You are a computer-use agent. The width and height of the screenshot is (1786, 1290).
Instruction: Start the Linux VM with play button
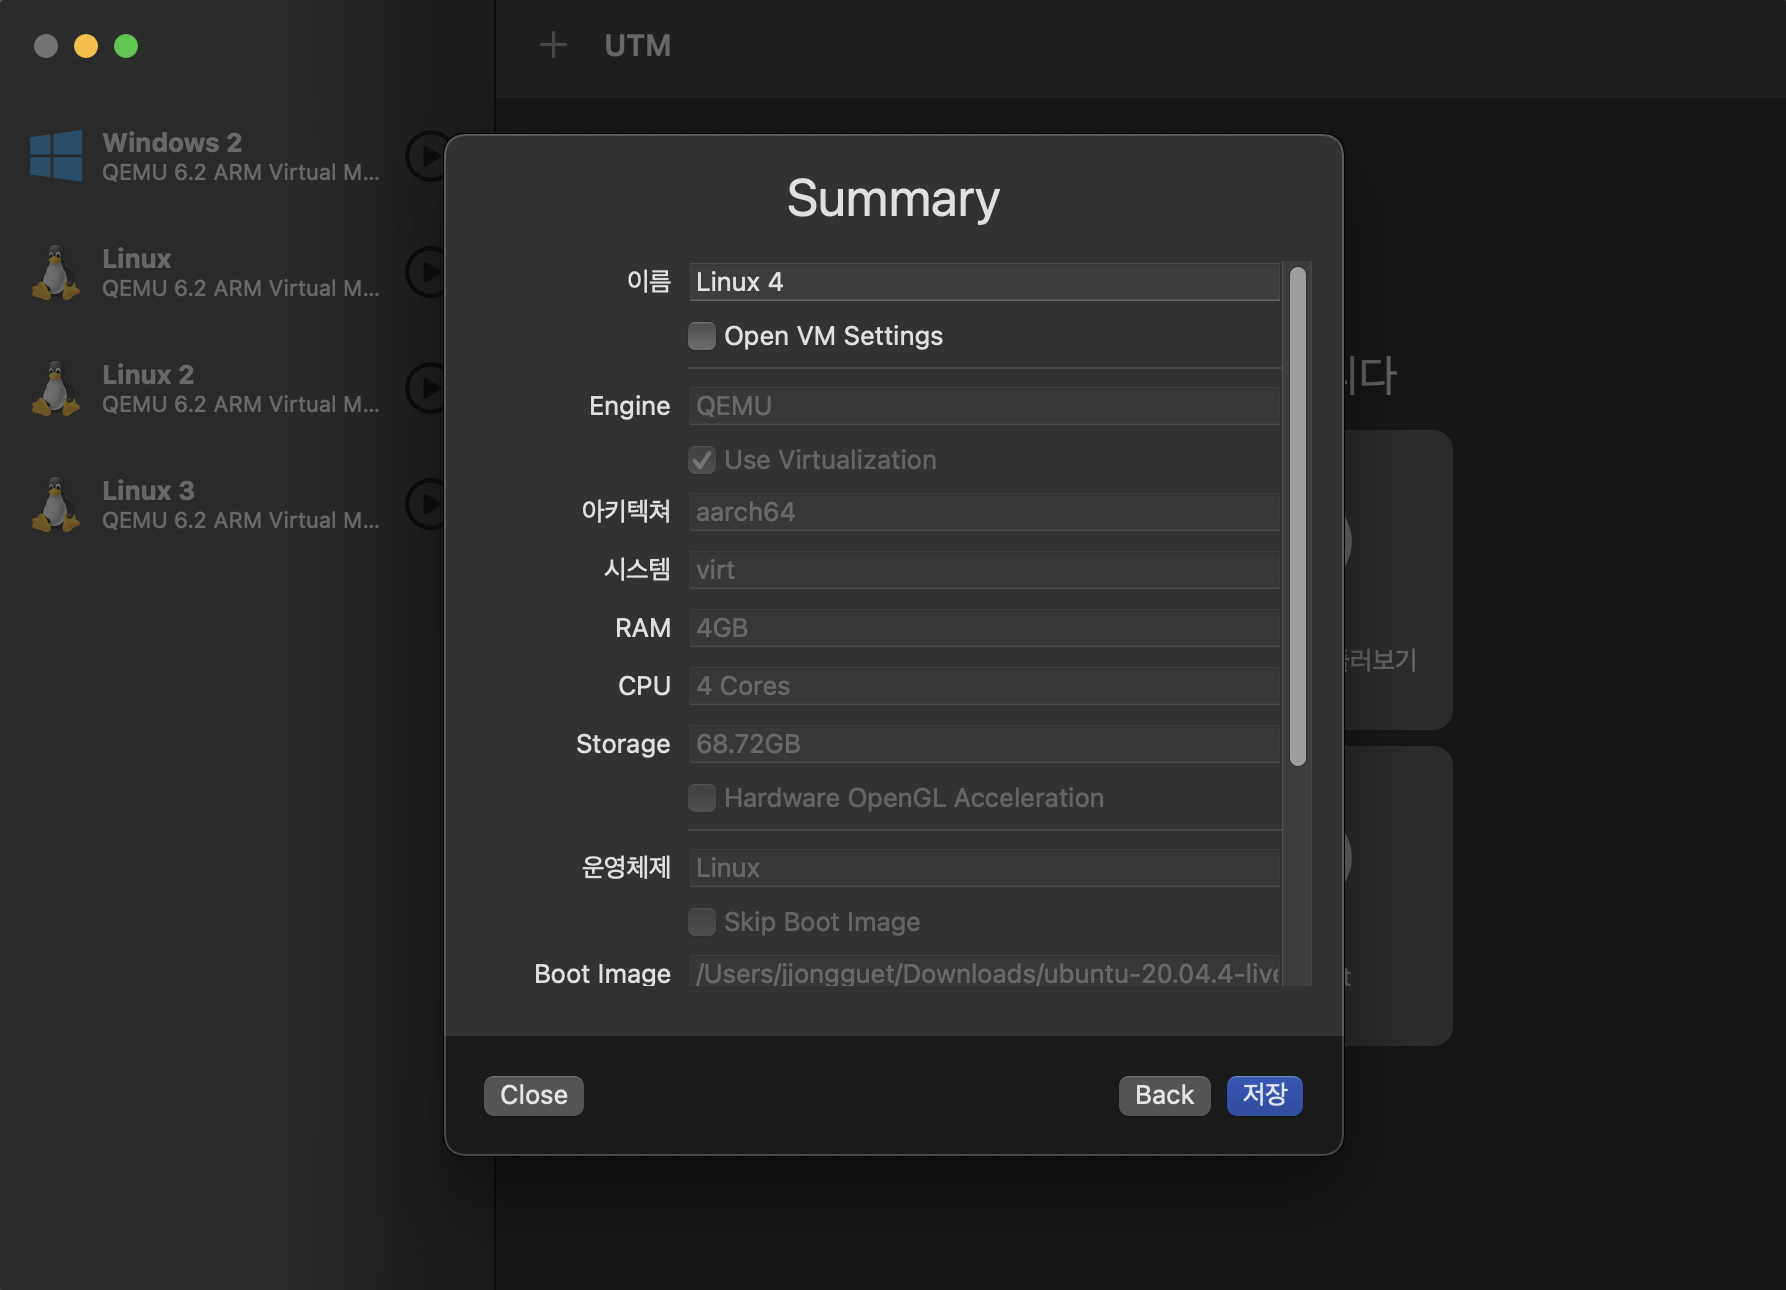pyautogui.click(x=426, y=272)
